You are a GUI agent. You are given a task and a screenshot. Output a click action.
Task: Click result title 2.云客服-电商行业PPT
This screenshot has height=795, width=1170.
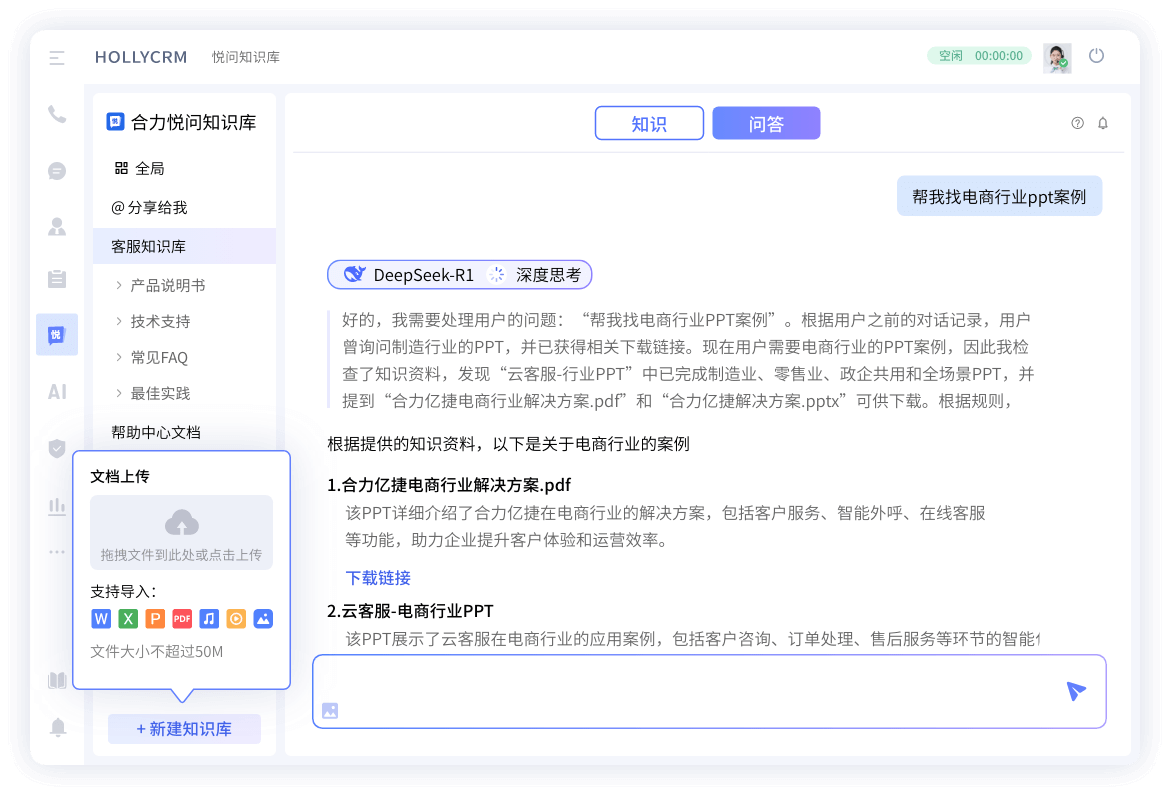point(410,611)
